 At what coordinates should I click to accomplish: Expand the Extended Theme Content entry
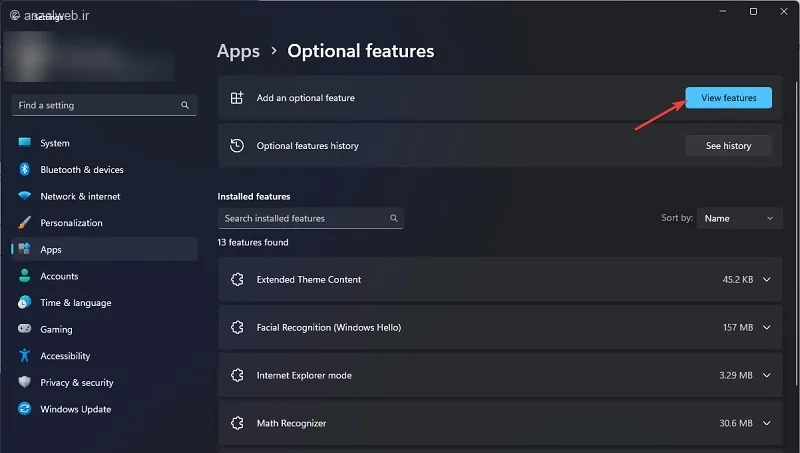click(766, 280)
